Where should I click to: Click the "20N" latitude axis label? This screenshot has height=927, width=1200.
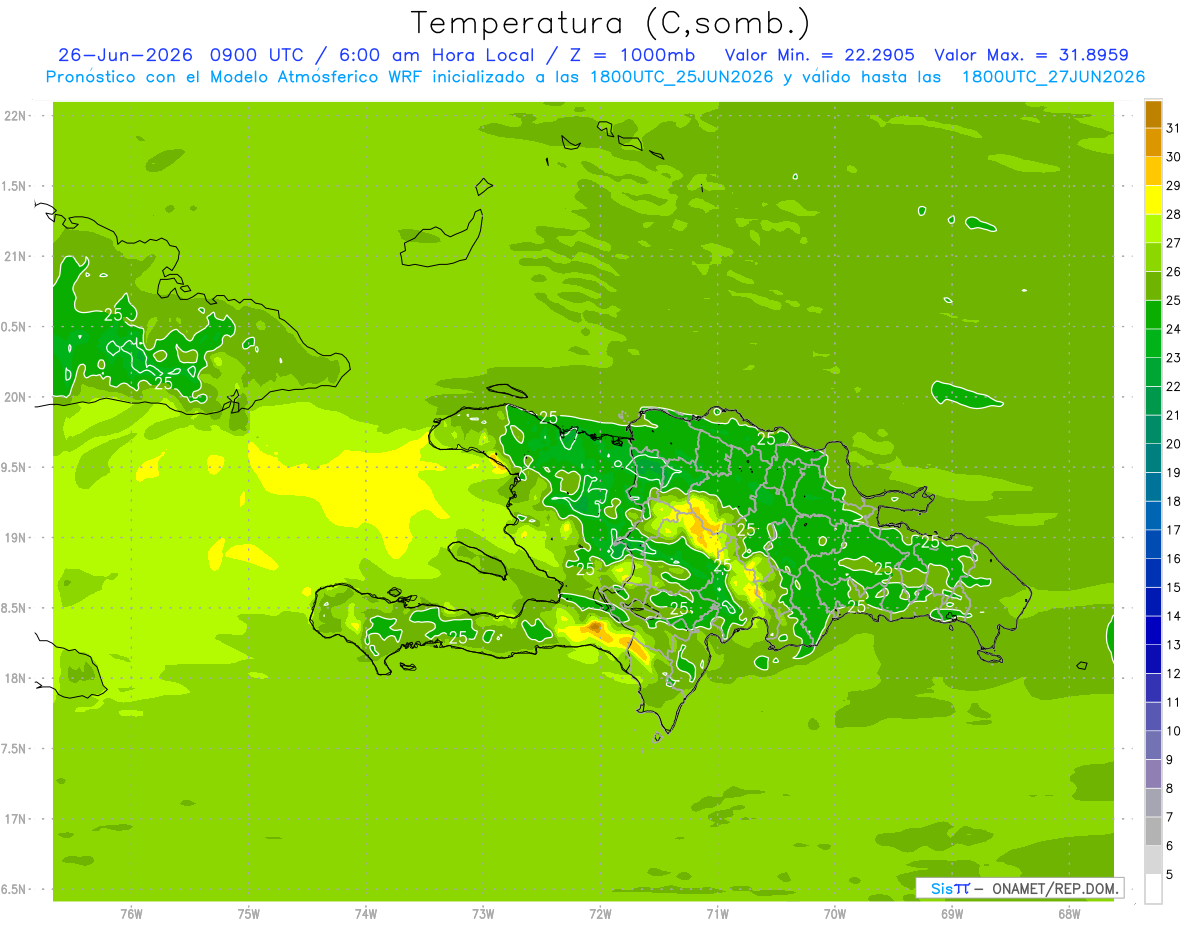point(16,397)
